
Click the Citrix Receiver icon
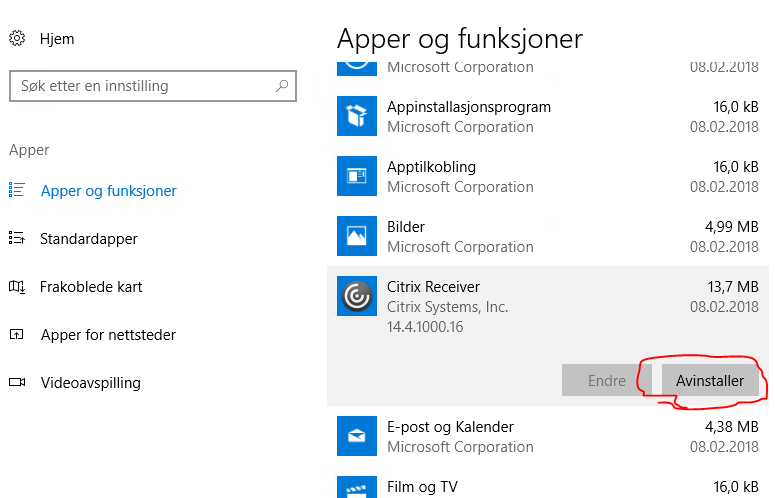tap(357, 296)
